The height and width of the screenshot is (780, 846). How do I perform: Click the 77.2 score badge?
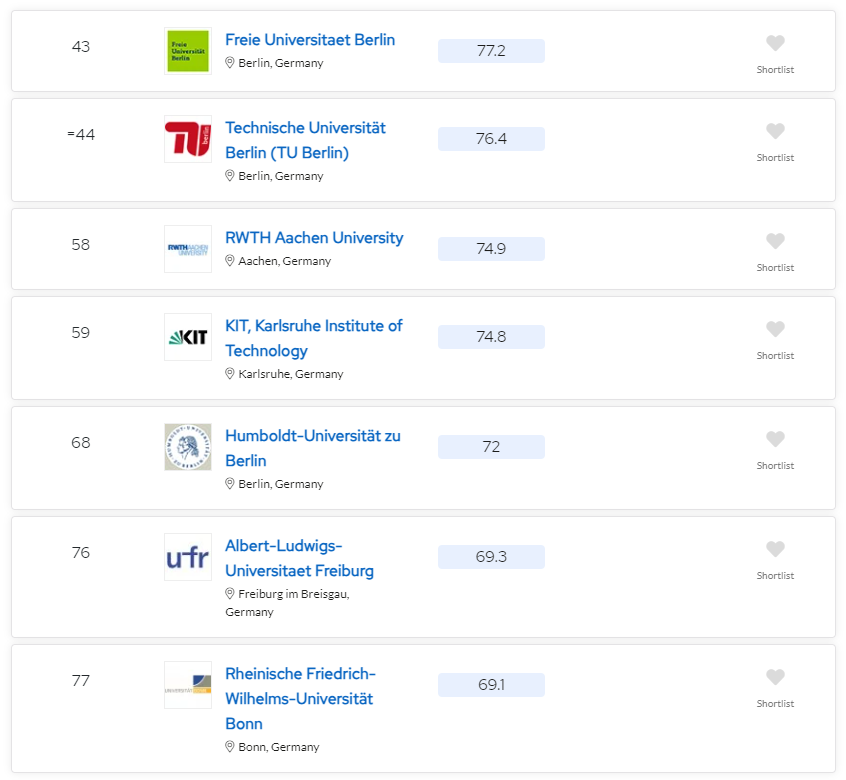coord(491,51)
